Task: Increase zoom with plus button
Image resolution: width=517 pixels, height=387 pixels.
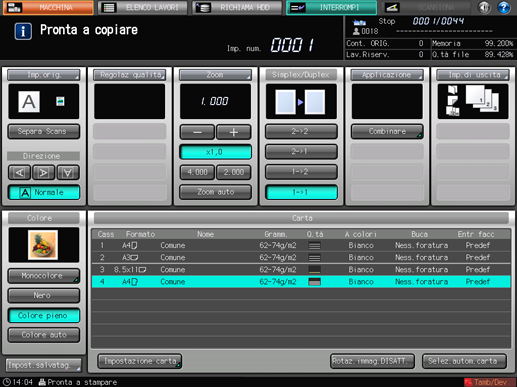Action: point(234,132)
